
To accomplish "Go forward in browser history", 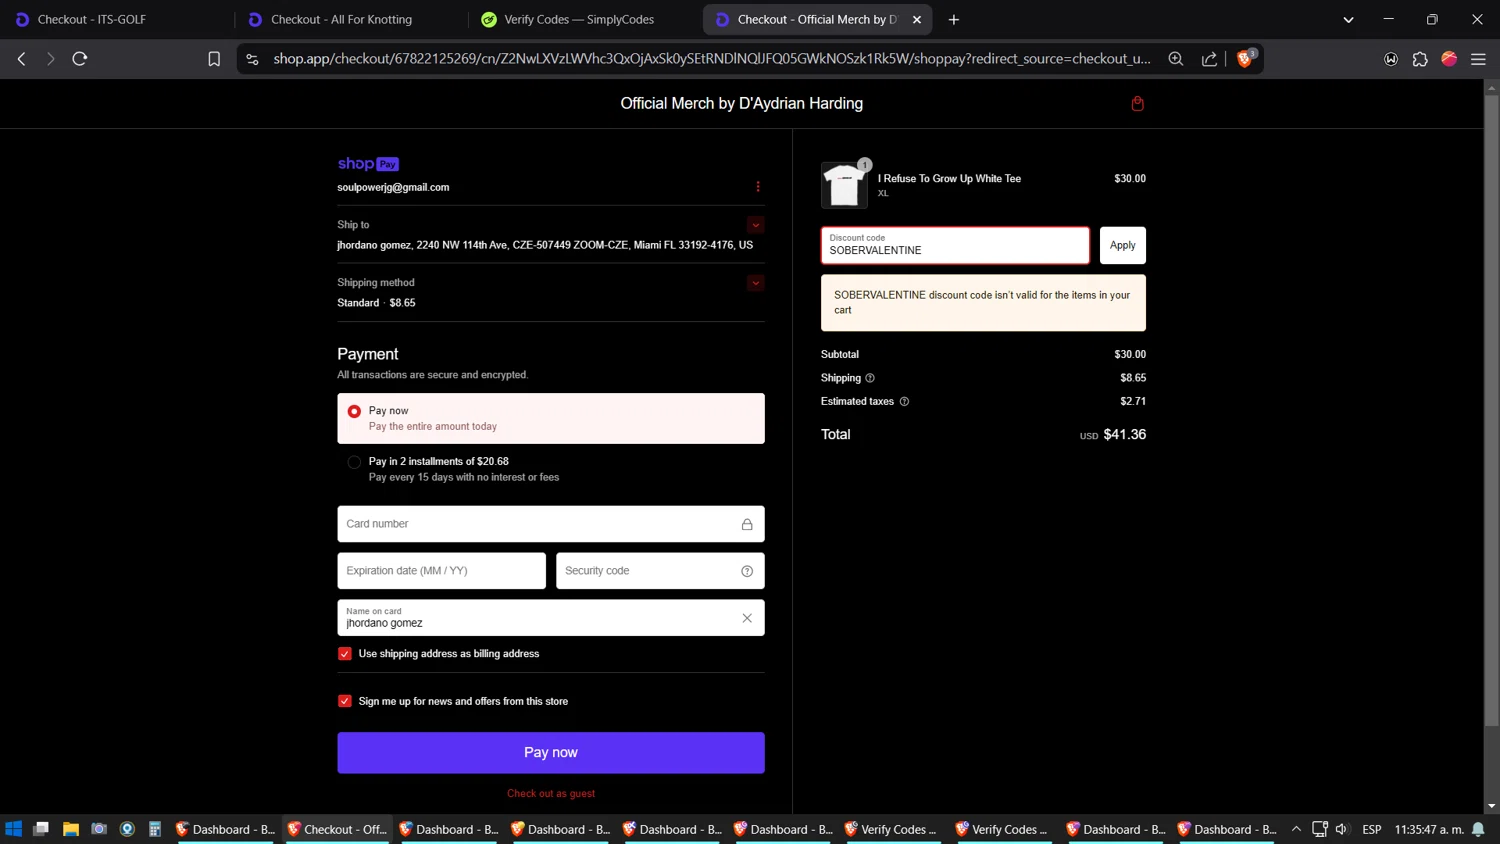I will click(51, 59).
